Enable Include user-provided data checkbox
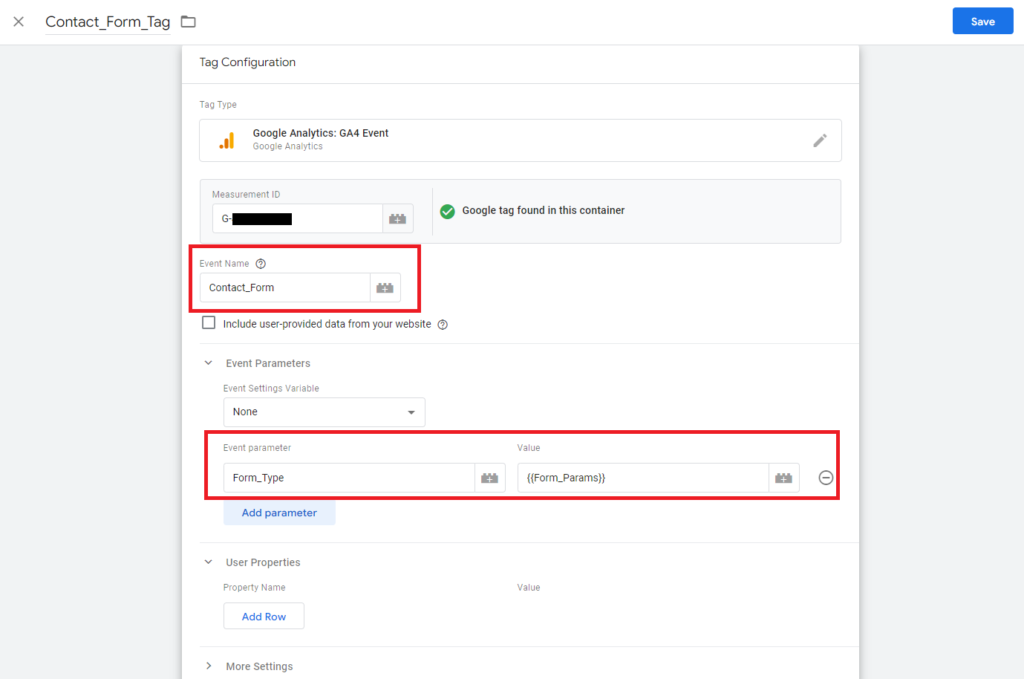 coord(209,323)
